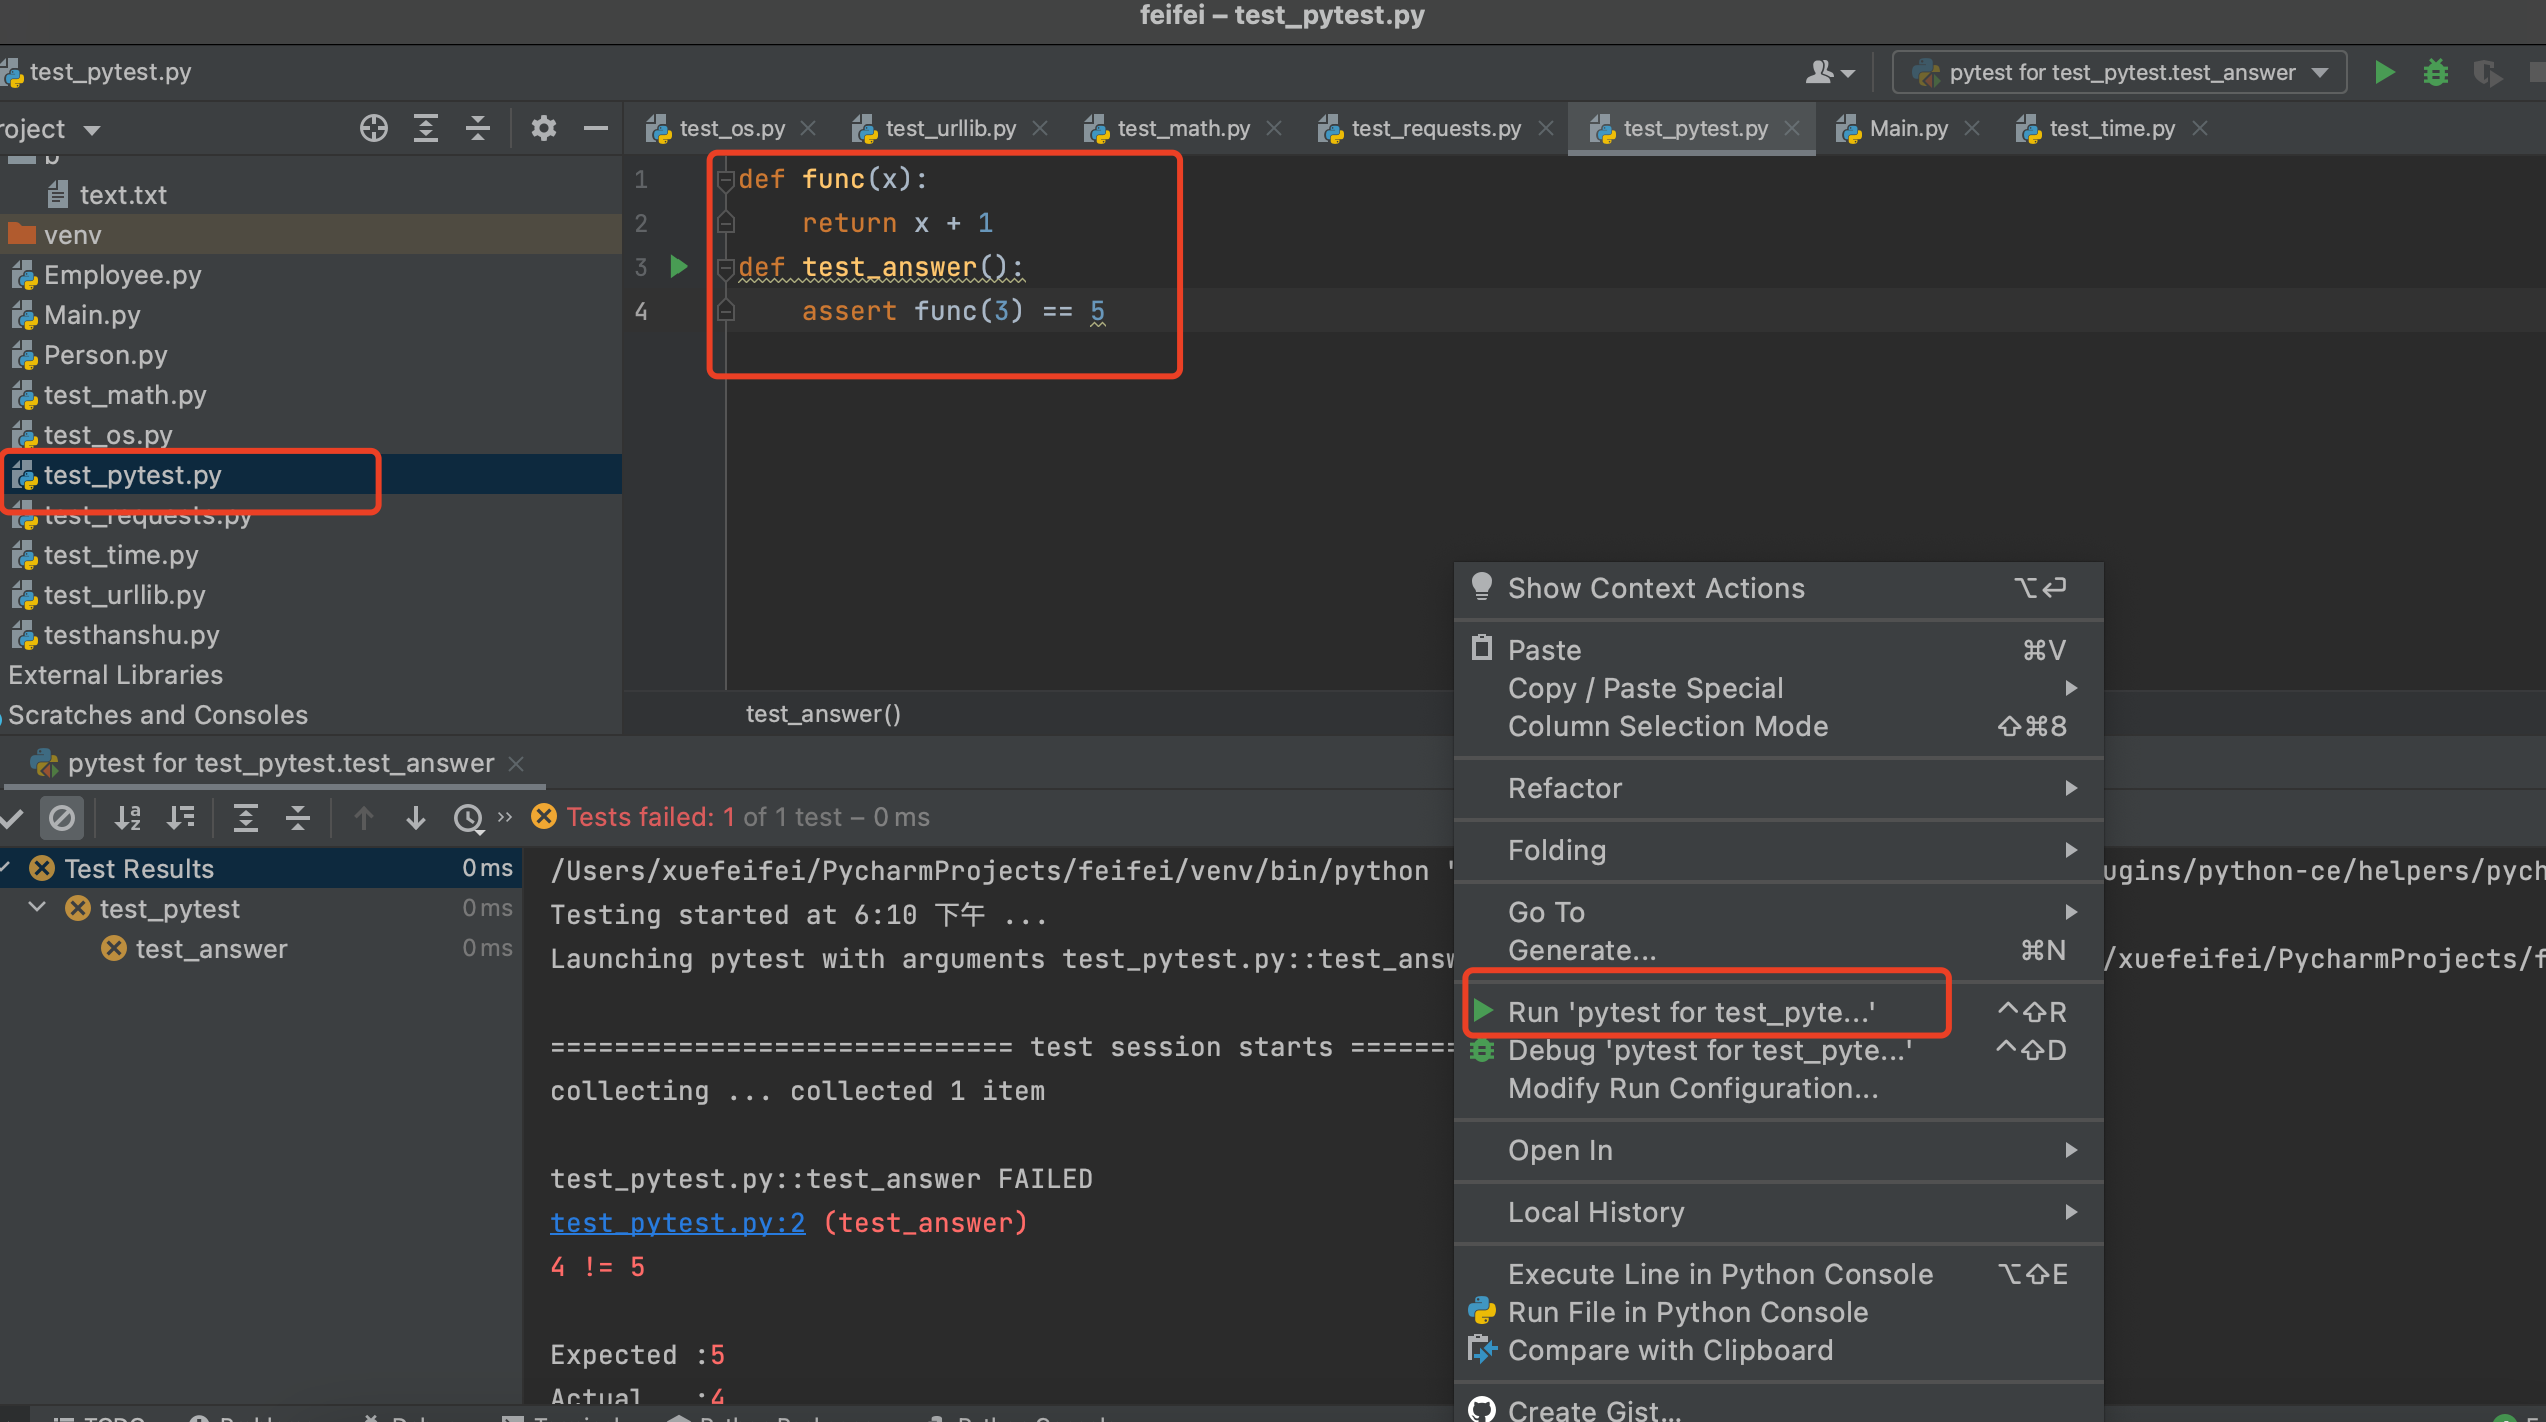This screenshot has height=1422, width=2546.
Task: Click the Debug bug icon in top toolbar
Action: (2436, 72)
